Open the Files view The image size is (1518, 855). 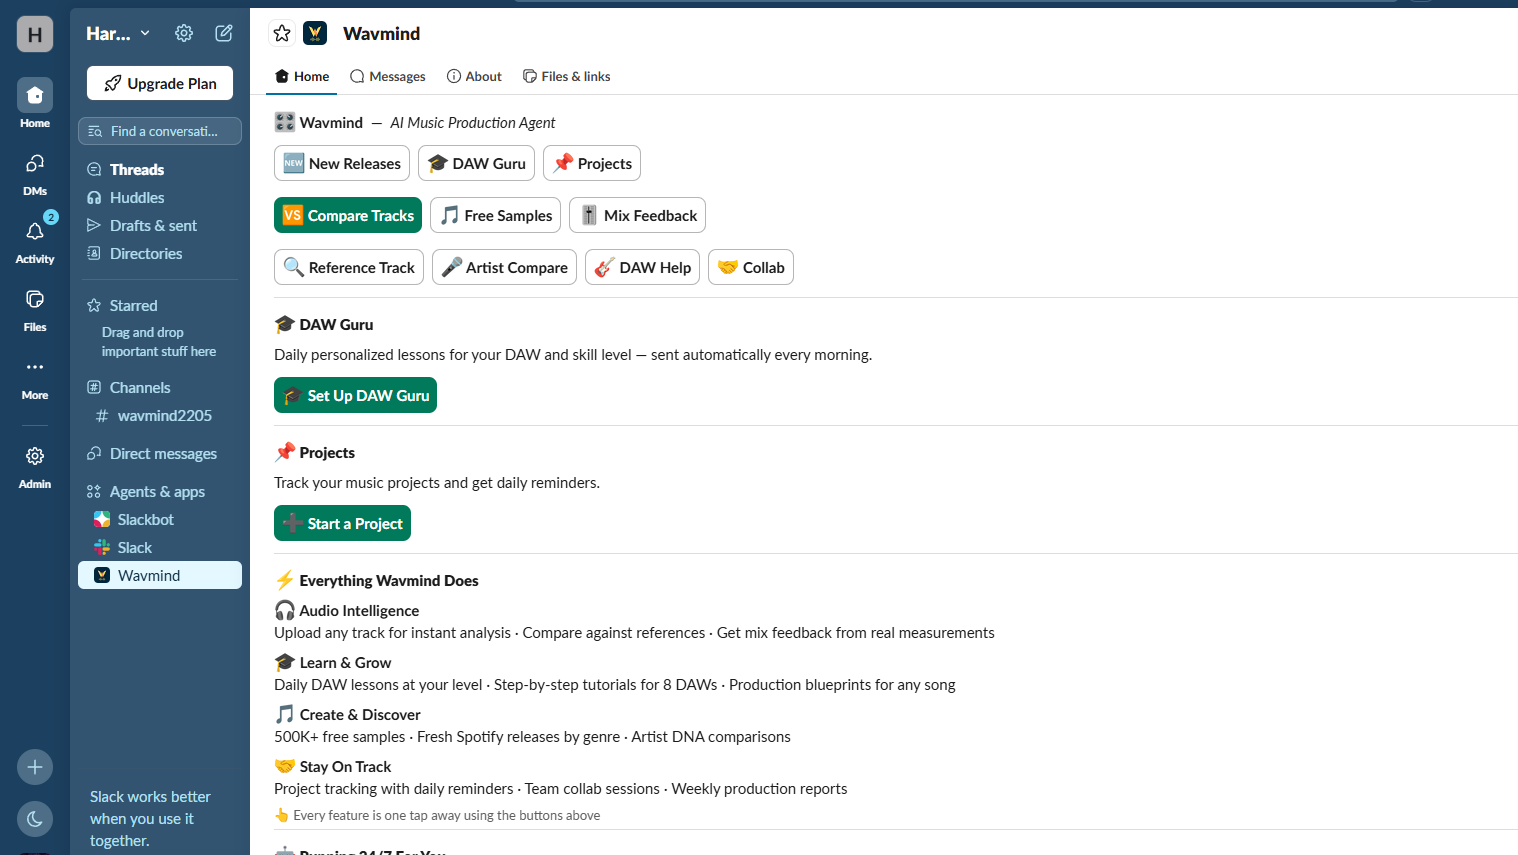(35, 308)
